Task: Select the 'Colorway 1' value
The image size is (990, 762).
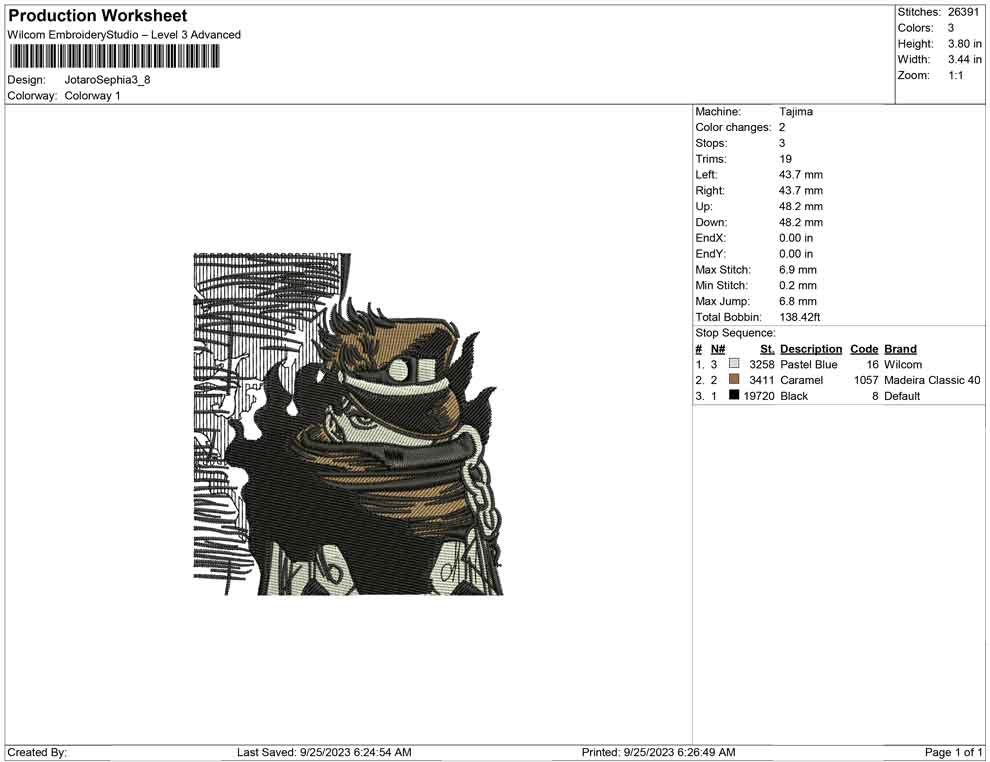Action: coord(92,96)
